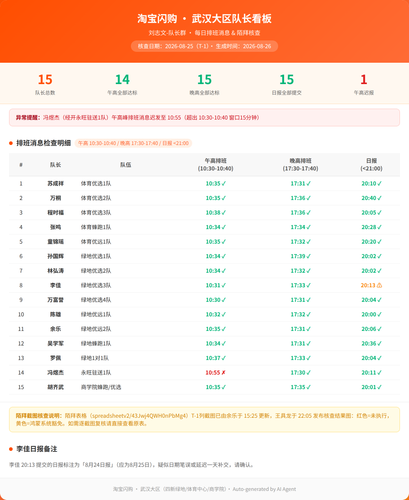The height and width of the screenshot is (500, 409).
Task: Click 余乐 in table row 11
Action: point(55,329)
